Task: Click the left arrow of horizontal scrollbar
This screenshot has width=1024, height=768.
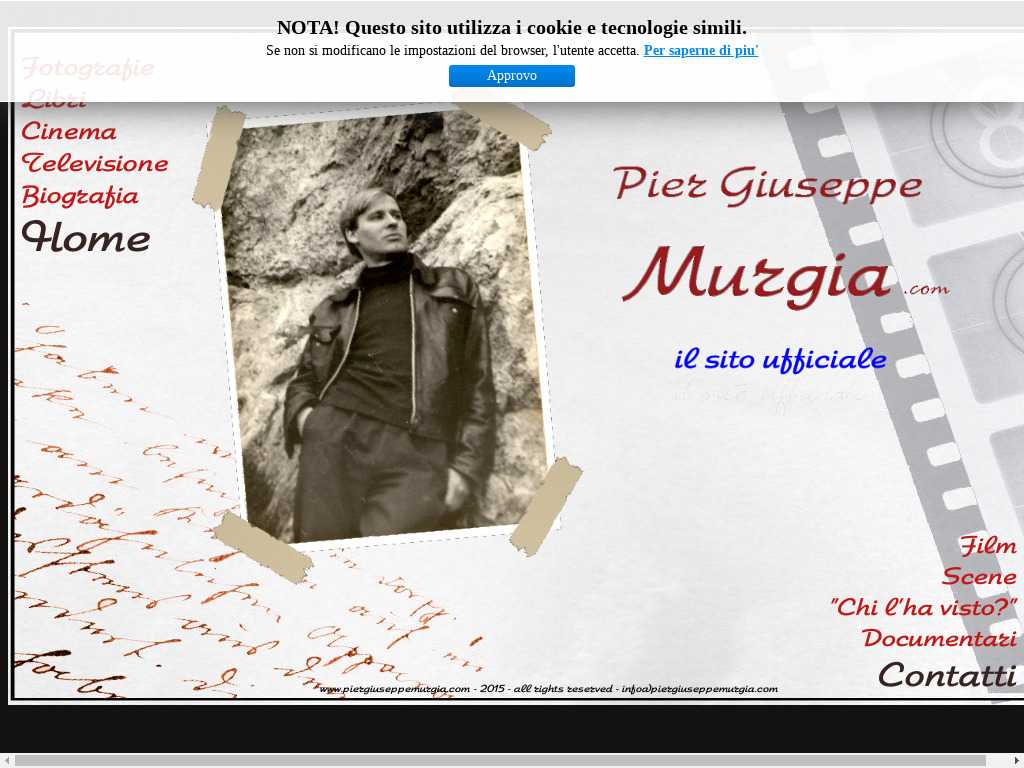Action: (x=7, y=760)
